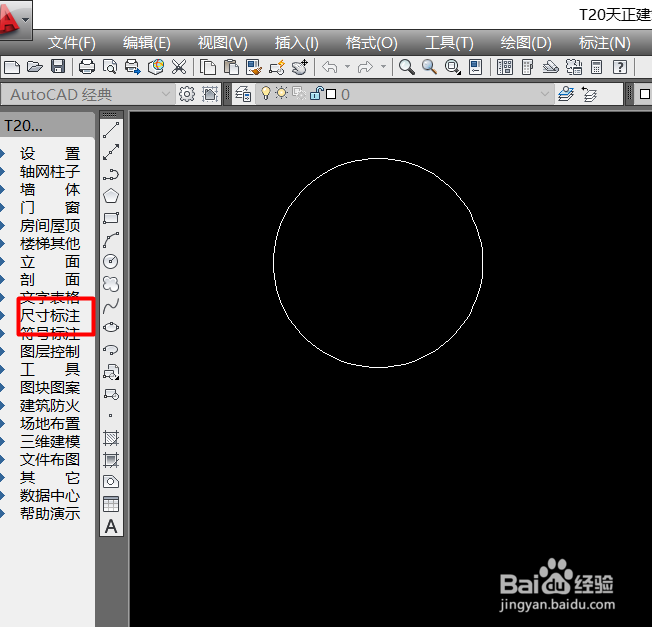Select the Line tool in draw toolbar
Screen dimensions: 652x627
tap(111, 130)
